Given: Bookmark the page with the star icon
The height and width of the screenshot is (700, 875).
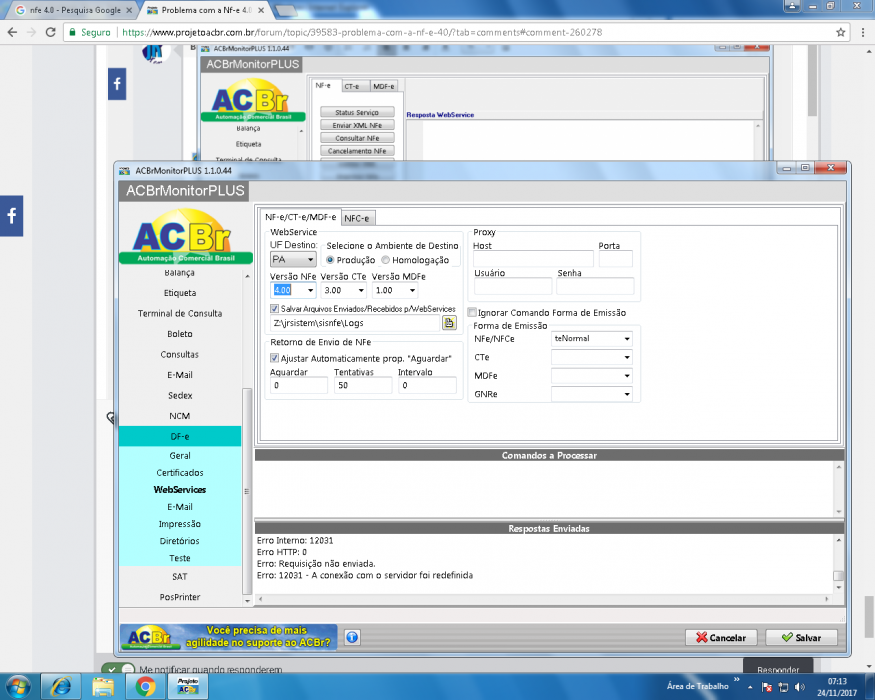Looking at the screenshot, I should [840, 32].
